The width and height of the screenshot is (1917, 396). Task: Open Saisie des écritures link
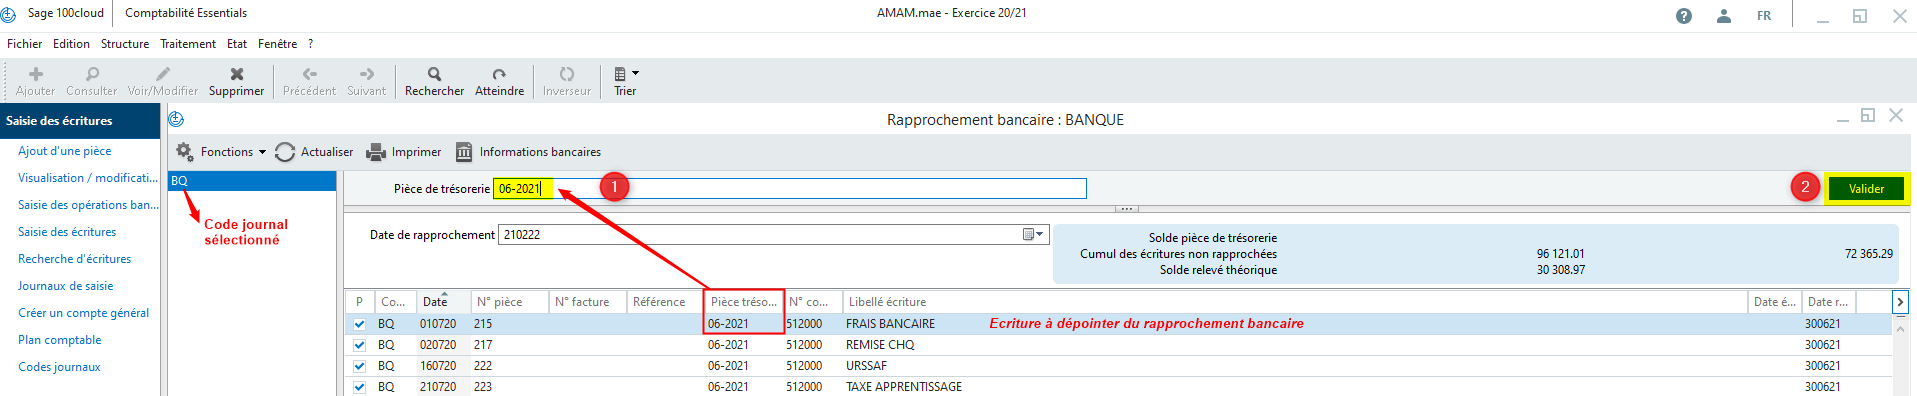pos(67,232)
